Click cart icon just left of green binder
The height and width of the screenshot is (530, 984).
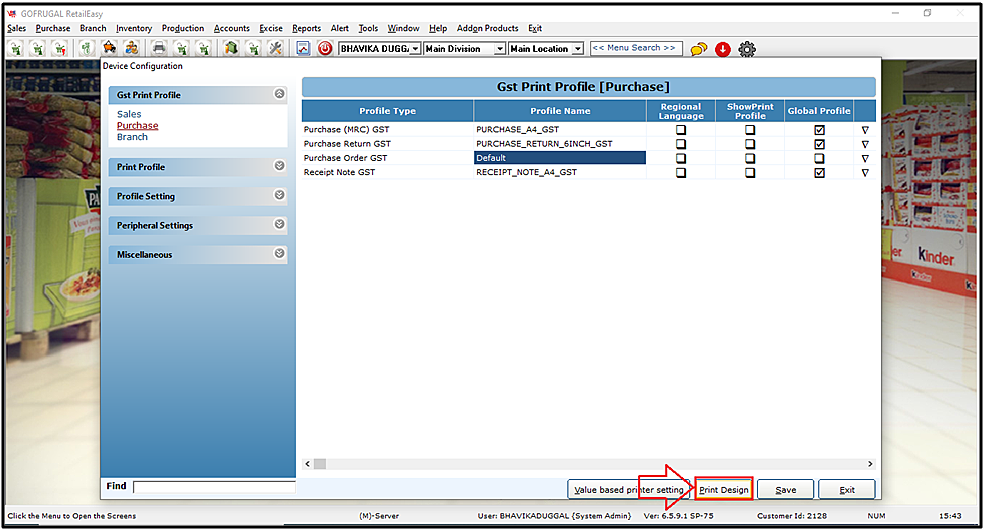203,48
